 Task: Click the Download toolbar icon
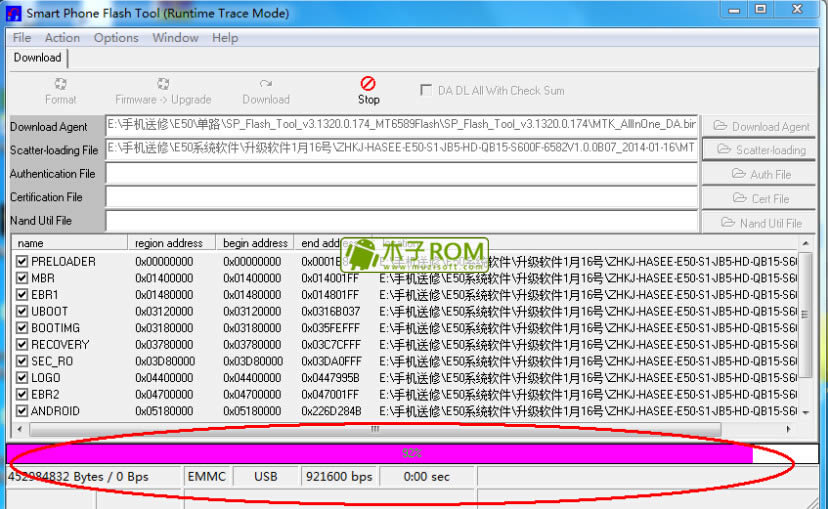click(265, 85)
